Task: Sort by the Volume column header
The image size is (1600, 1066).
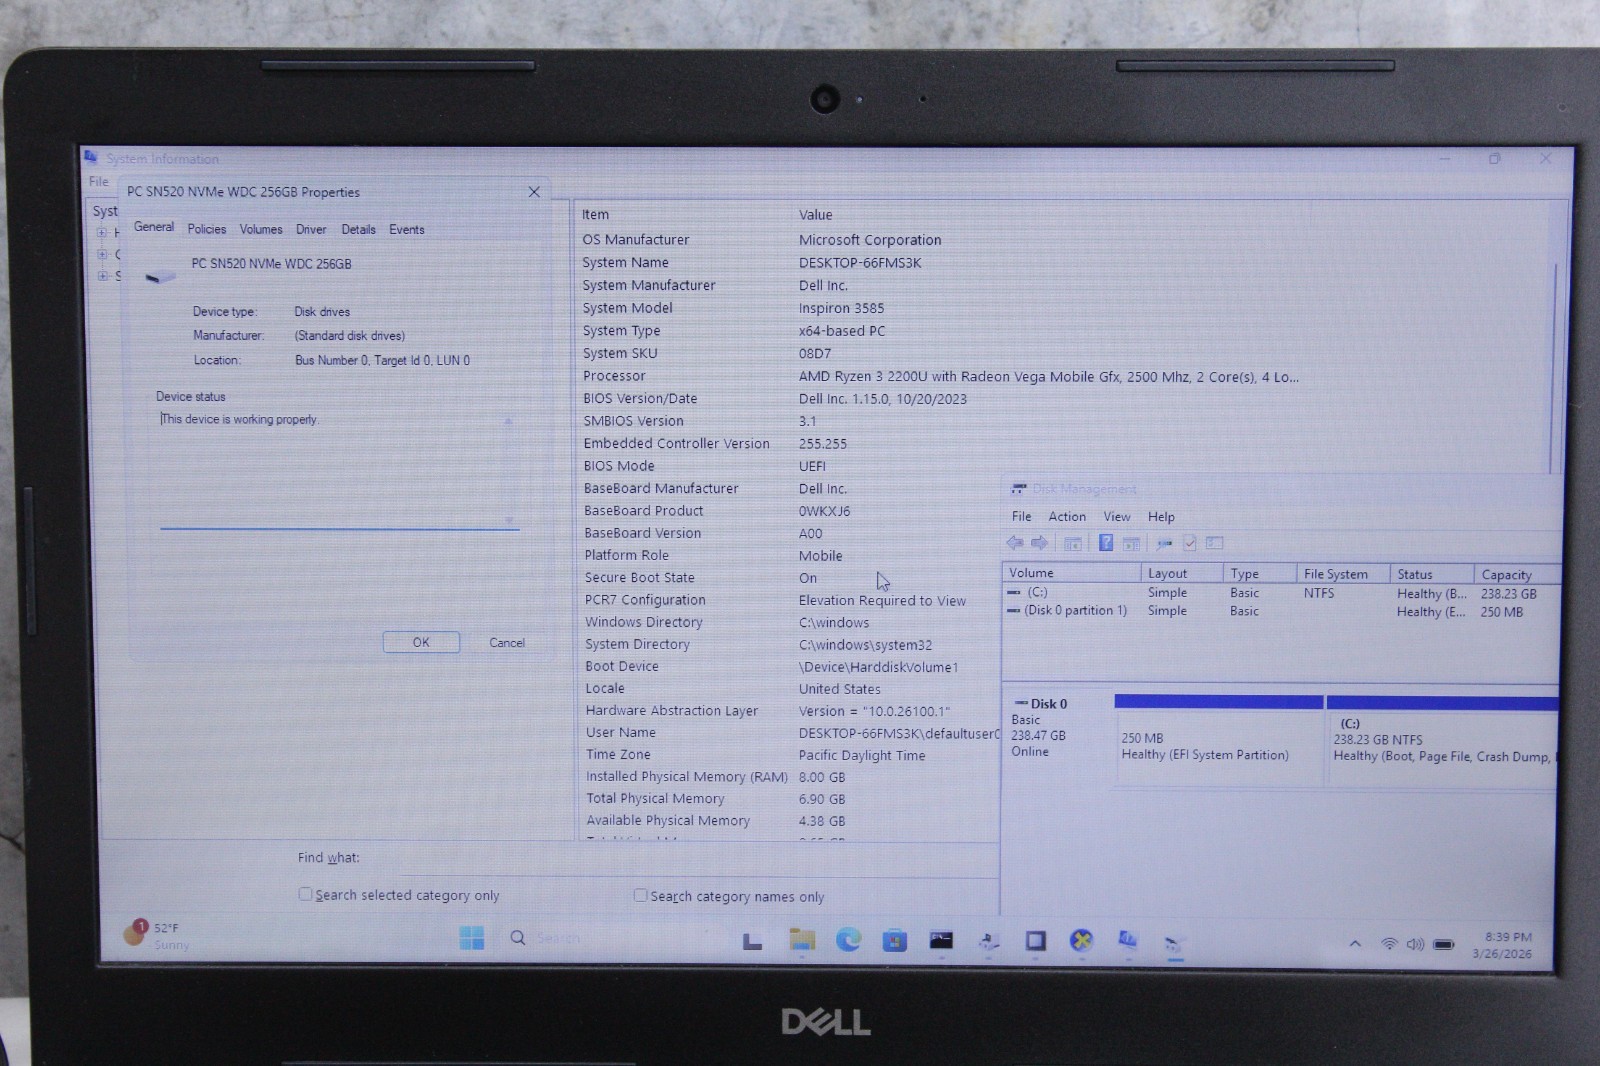Action: point(1071,573)
